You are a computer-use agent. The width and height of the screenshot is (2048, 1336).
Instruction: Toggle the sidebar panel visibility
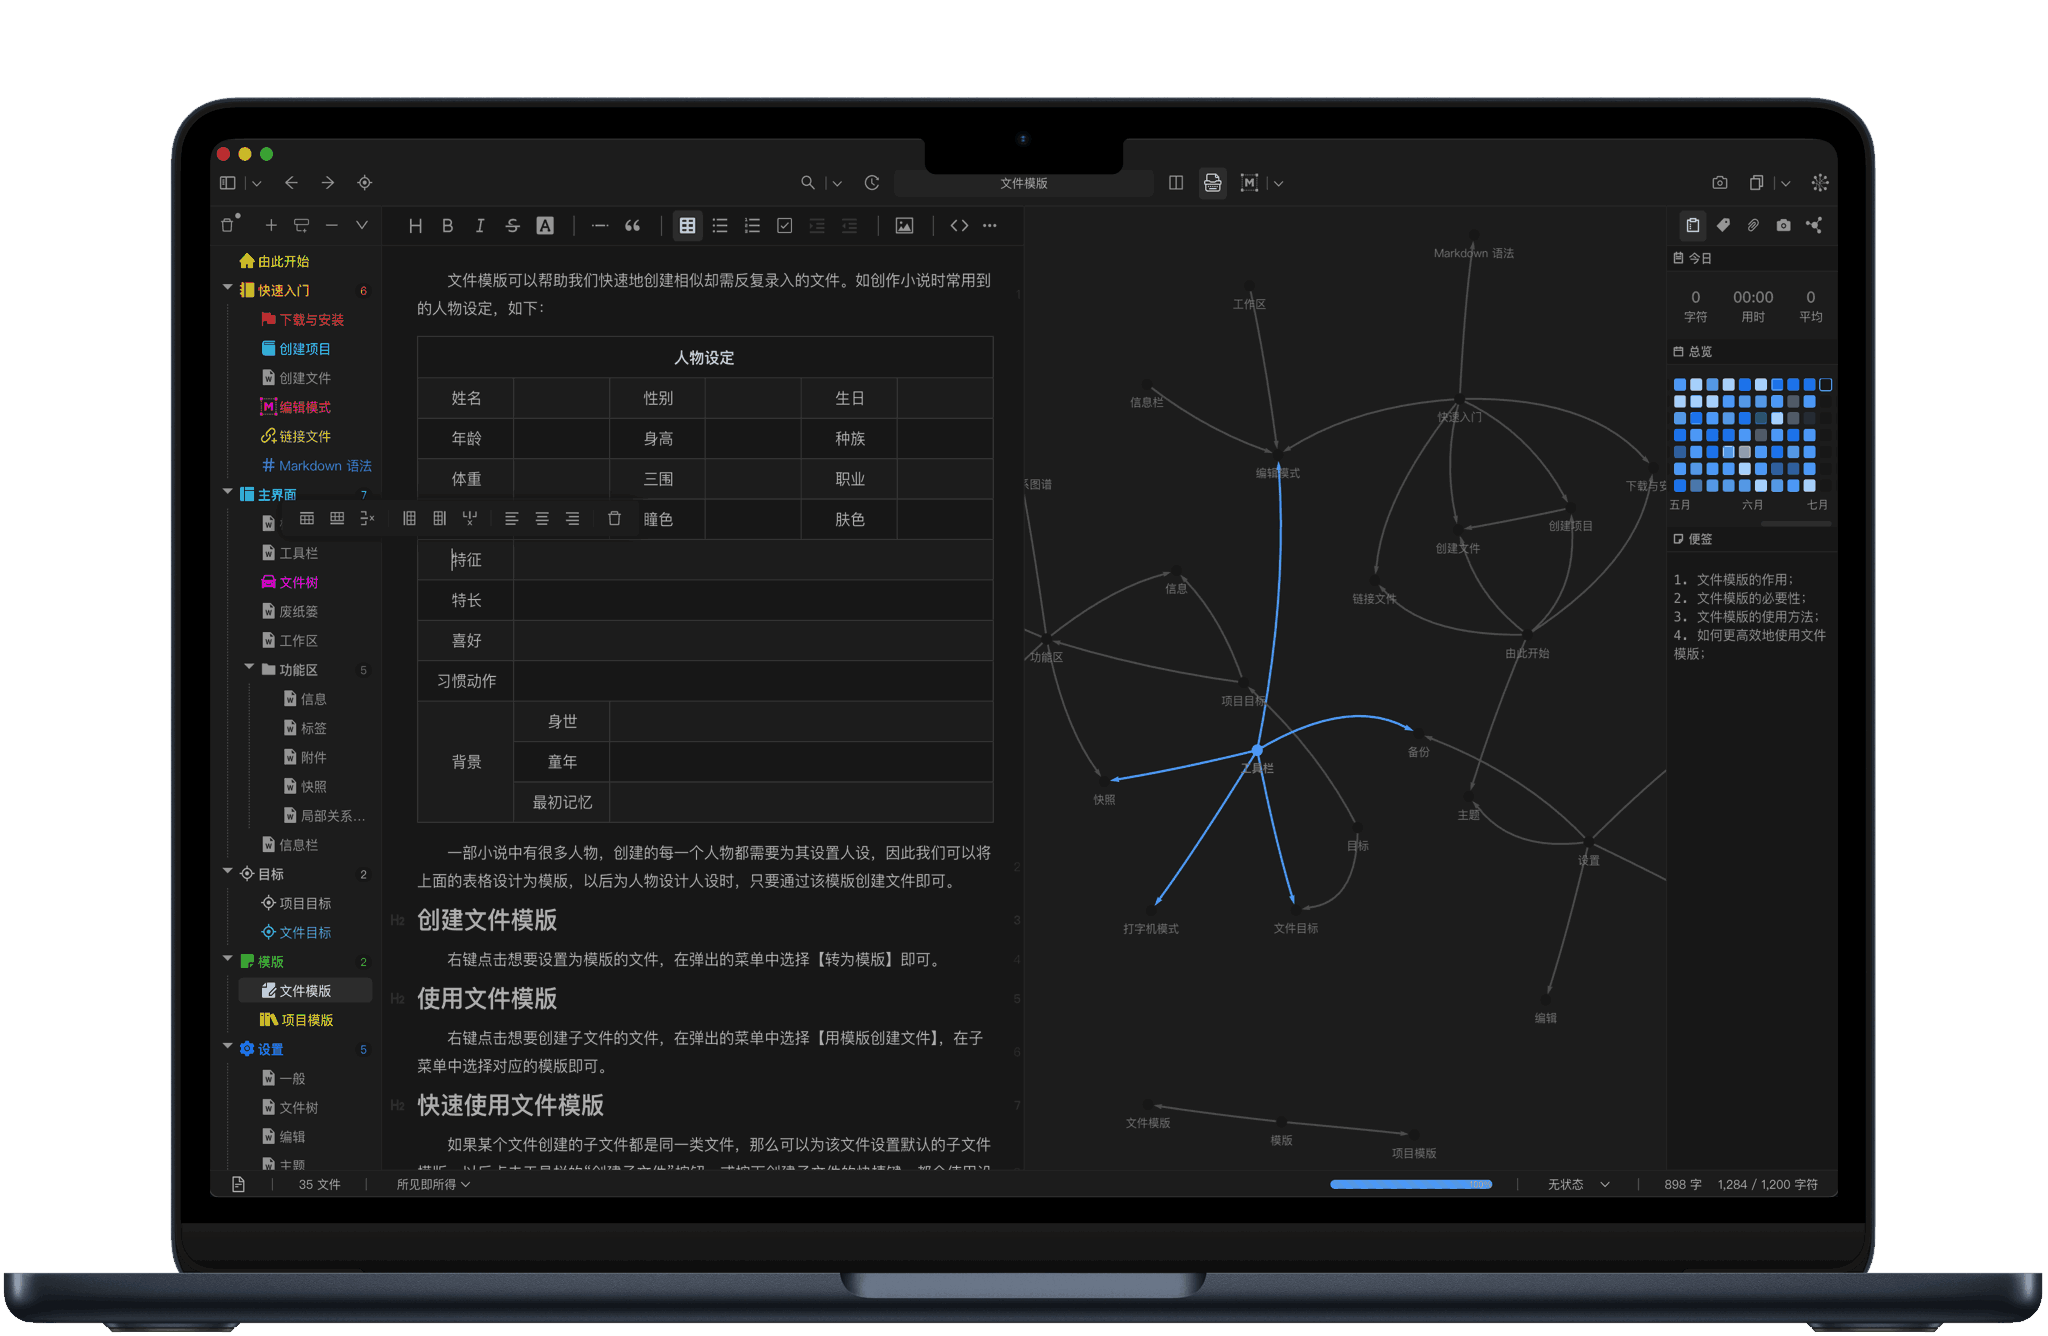click(228, 183)
